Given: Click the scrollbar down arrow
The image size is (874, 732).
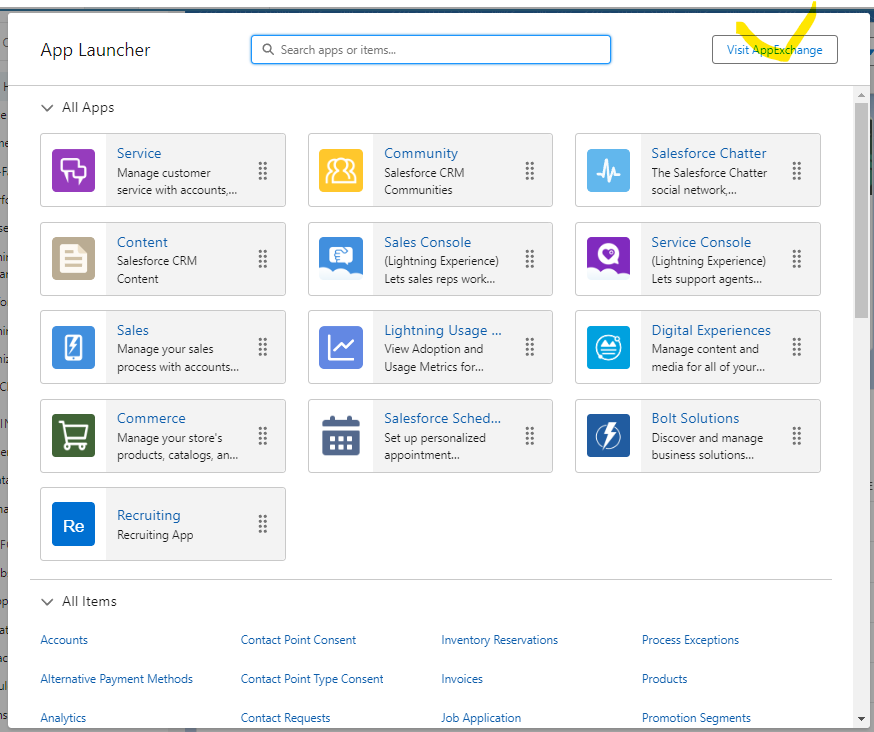Looking at the screenshot, I should pyautogui.click(x=861, y=719).
